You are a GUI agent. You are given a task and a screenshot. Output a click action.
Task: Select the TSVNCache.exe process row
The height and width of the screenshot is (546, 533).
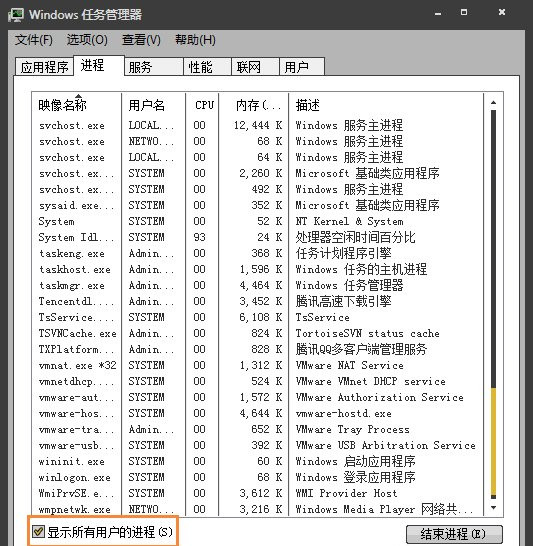click(x=258, y=334)
